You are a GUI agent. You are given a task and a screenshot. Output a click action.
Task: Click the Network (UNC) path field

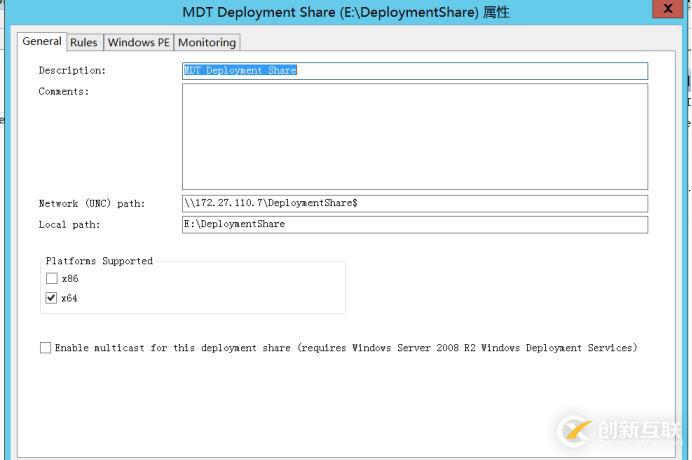pyautogui.click(x=415, y=204)
